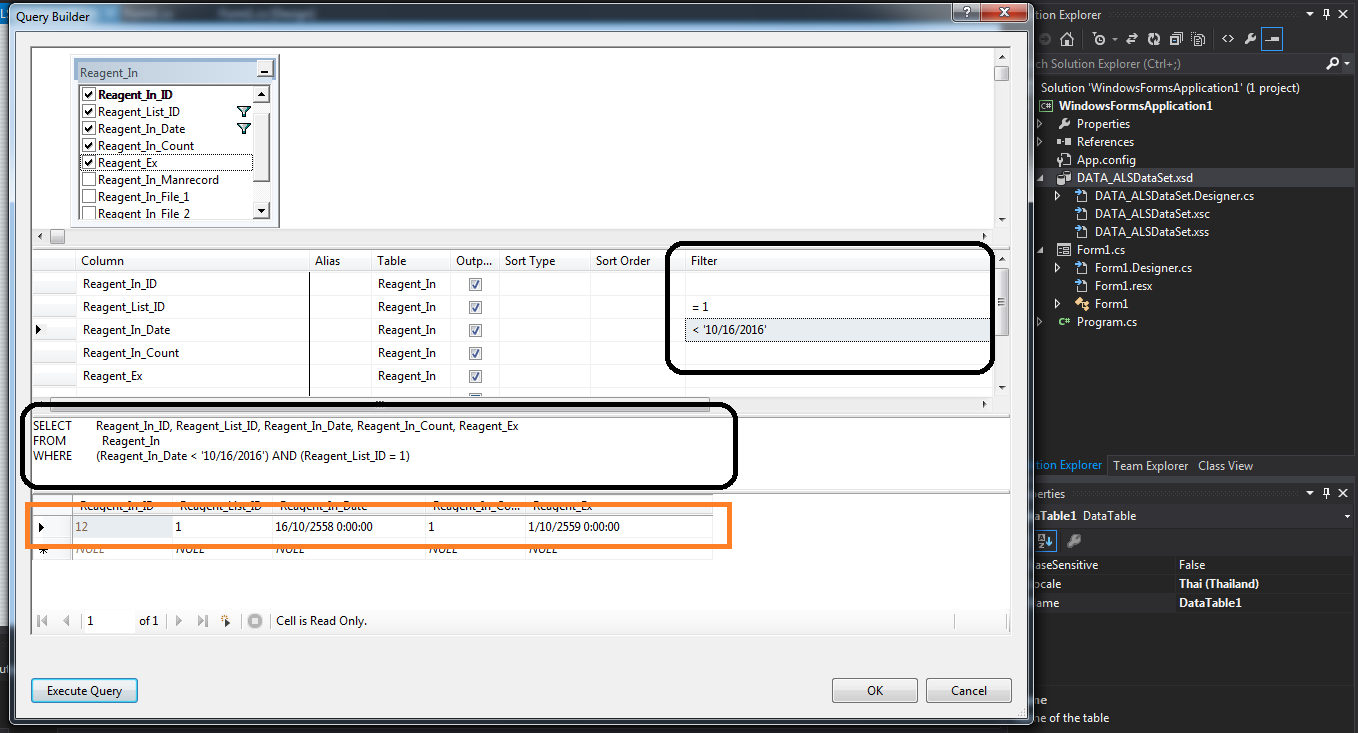Expand the References node in Solution Explorer
Screen dimensions: 1358x733
click(1040, 142)
